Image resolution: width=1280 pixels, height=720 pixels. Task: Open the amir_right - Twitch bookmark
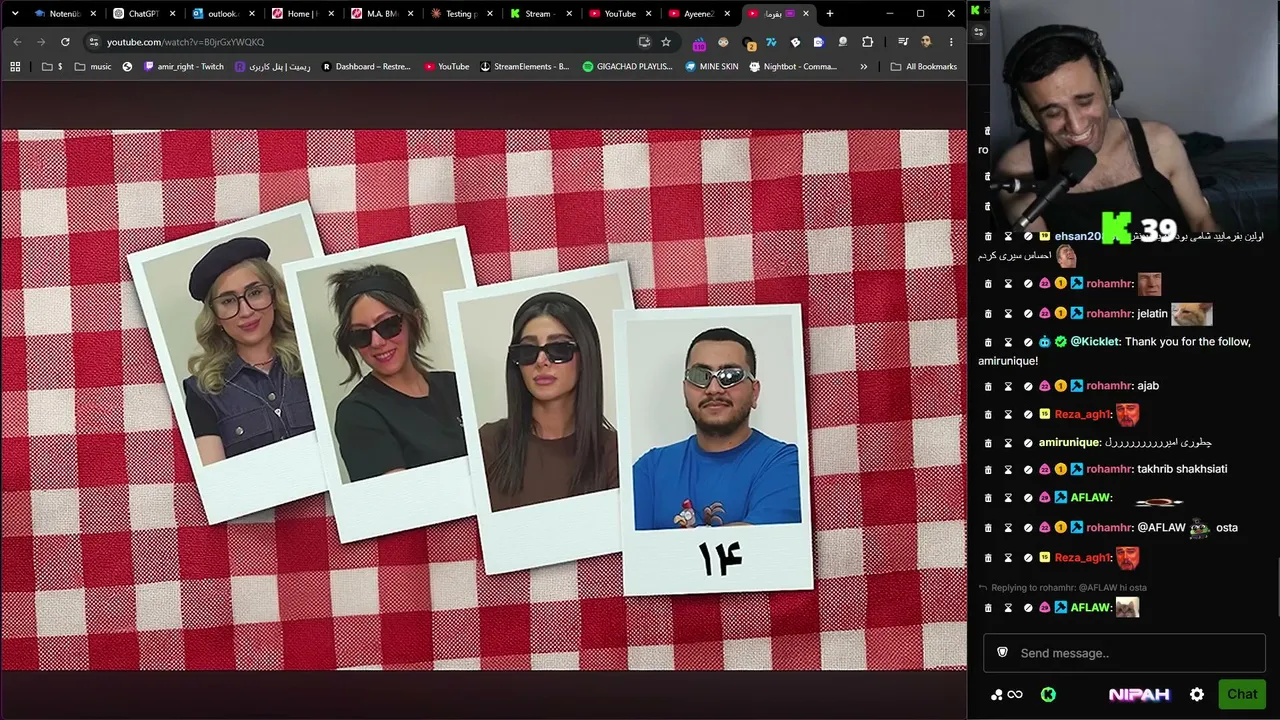(x=184, y=67)
